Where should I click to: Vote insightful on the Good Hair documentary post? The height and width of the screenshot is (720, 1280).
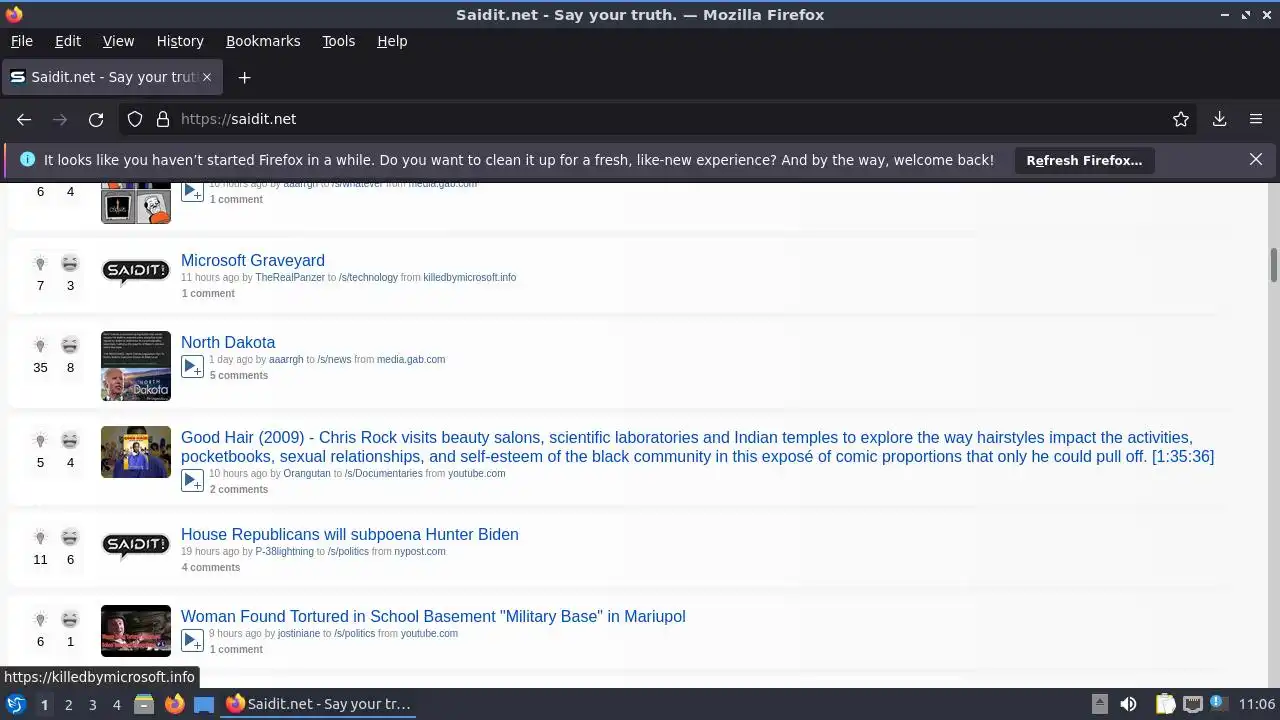40,441
